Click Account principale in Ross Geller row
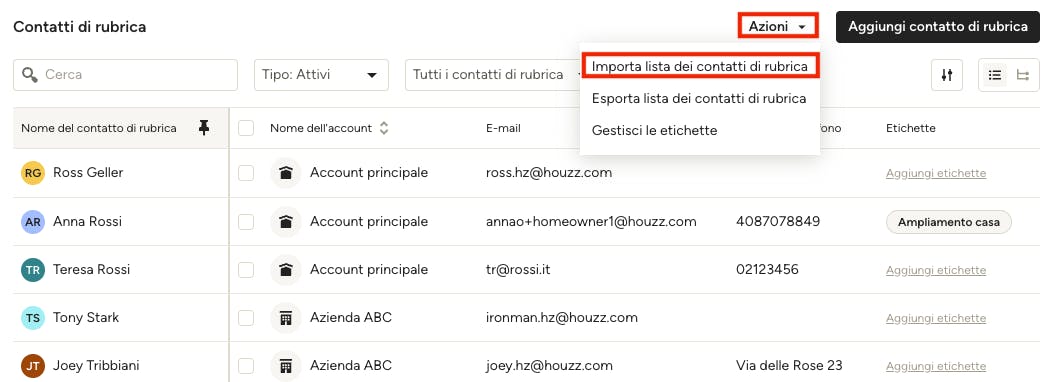 [369, 173]
